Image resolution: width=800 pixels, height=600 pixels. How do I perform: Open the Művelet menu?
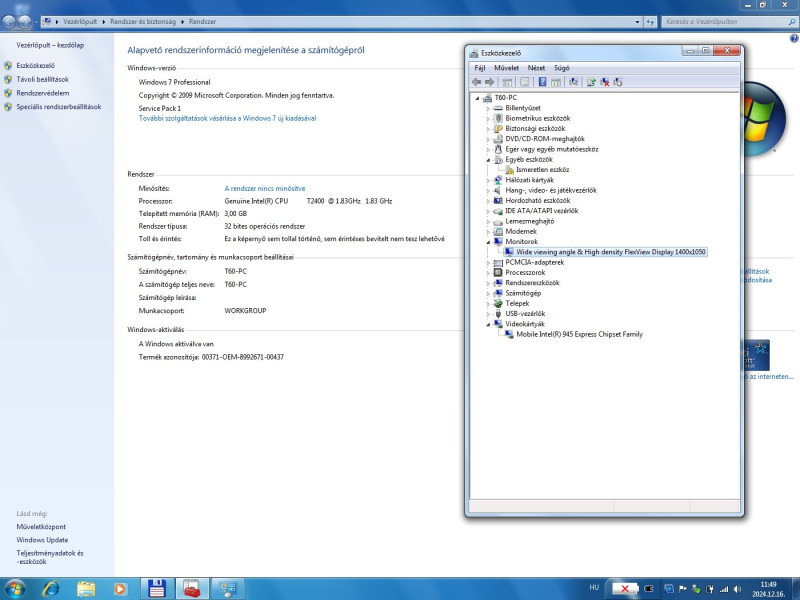point(506,68)
